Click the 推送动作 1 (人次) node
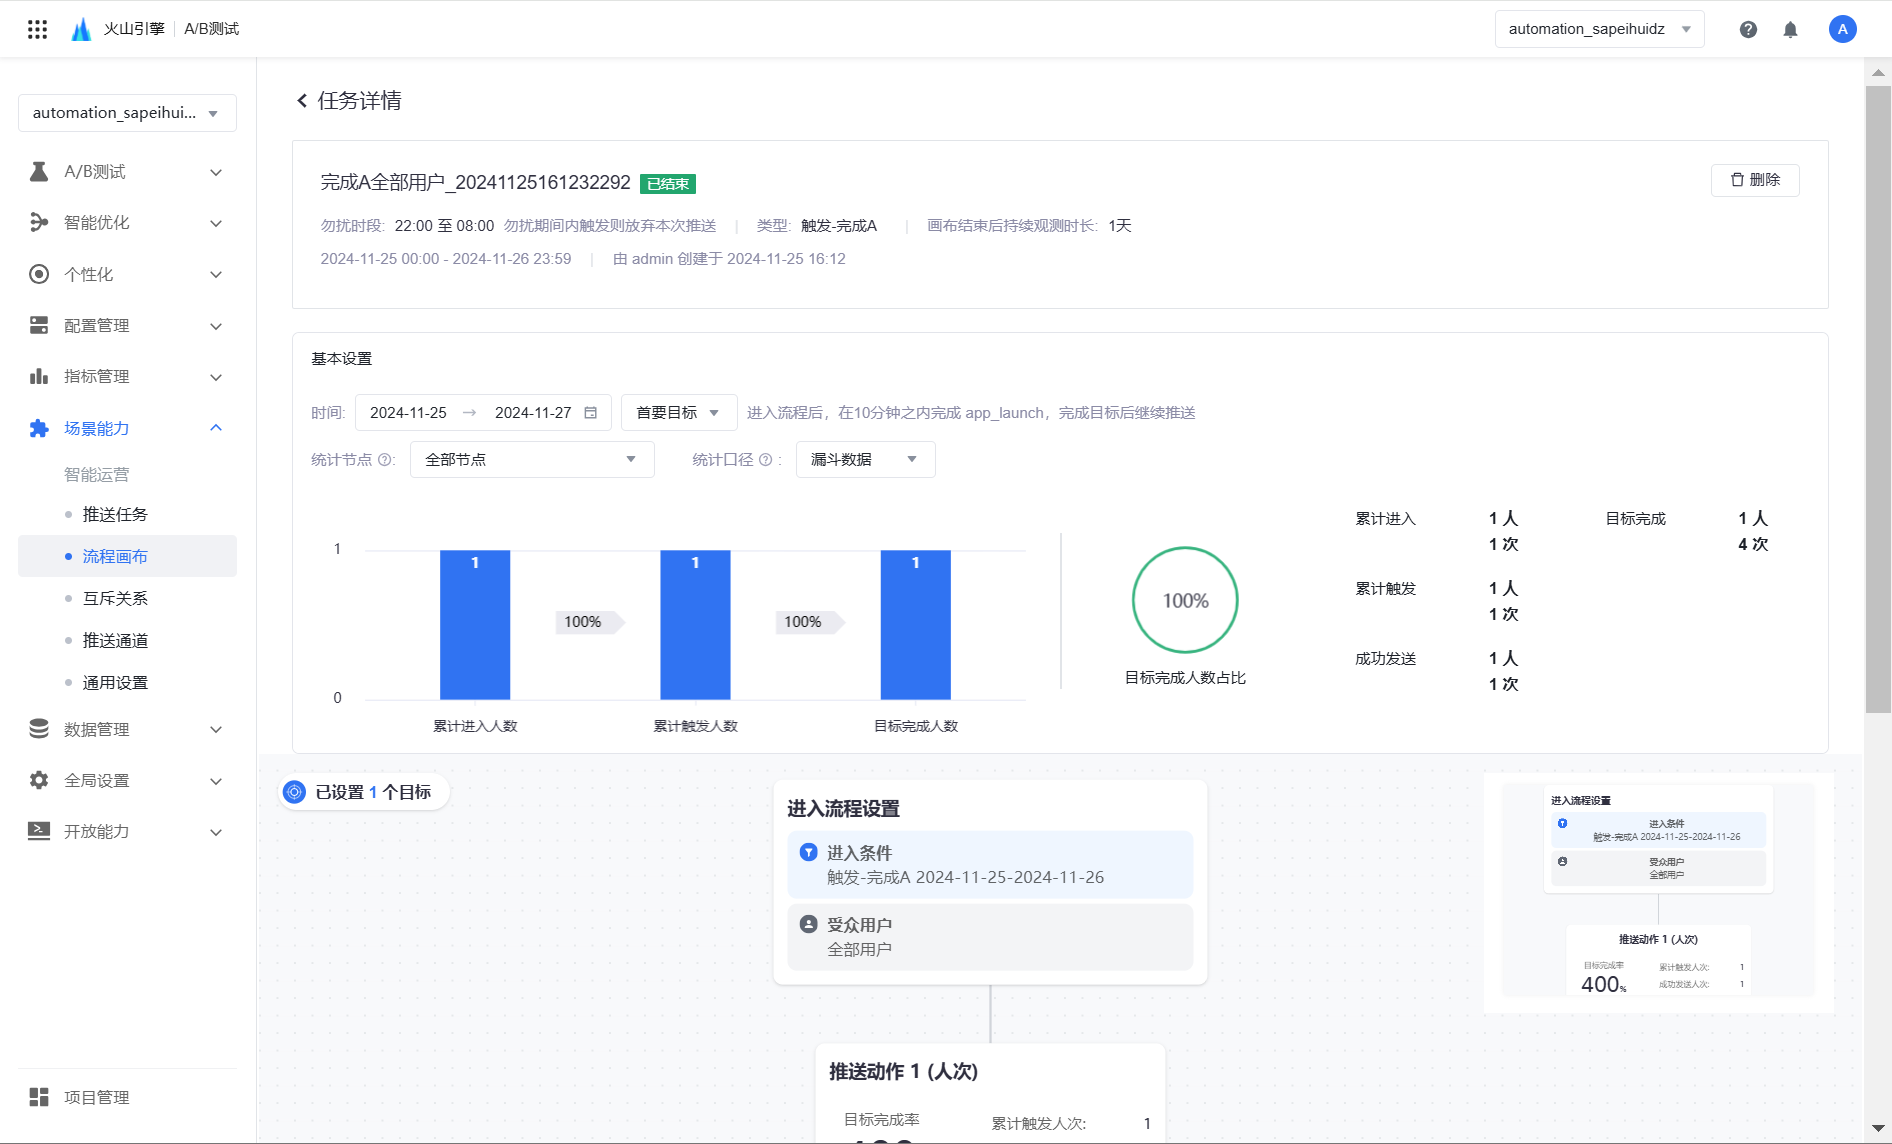Image resolution: width=1892 pixels, height=1144 pixels. click(990, 1092)
